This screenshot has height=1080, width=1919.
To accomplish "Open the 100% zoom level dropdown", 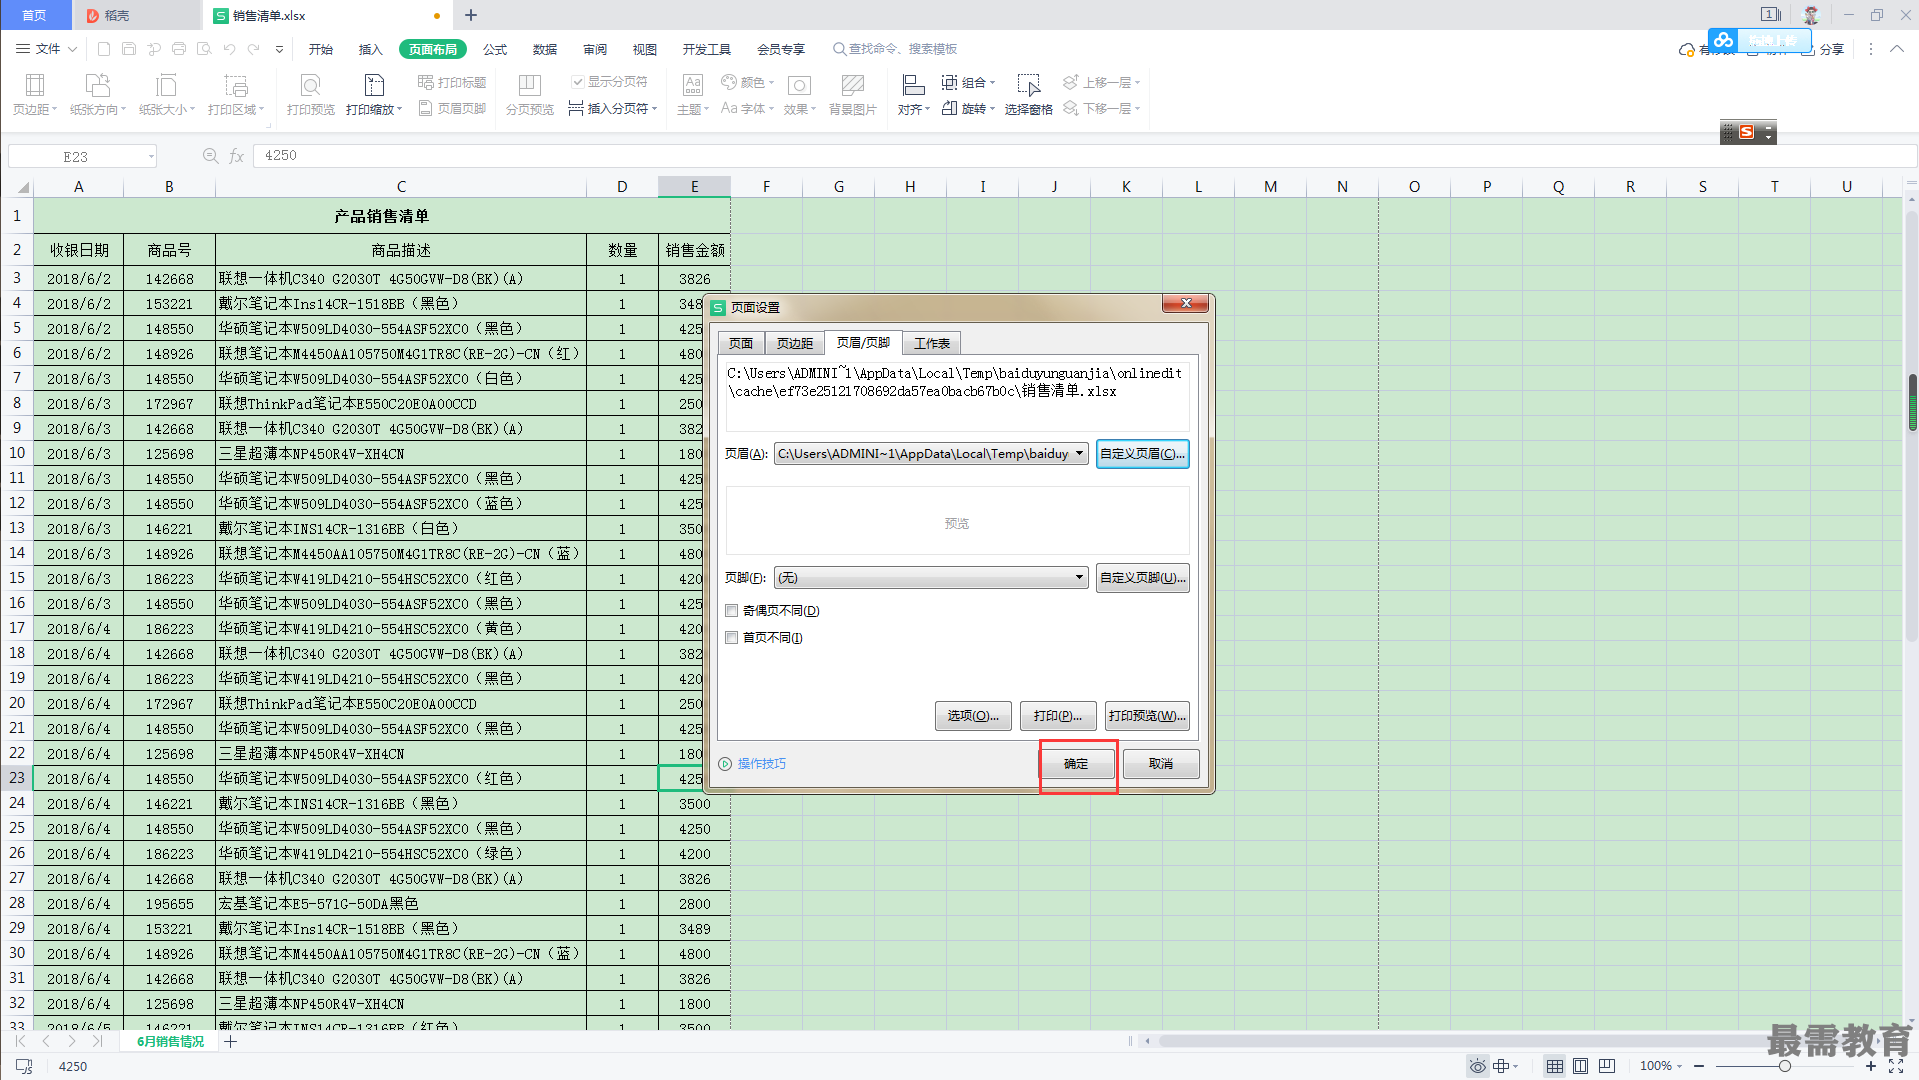I will click(x=1661, y=1066).
